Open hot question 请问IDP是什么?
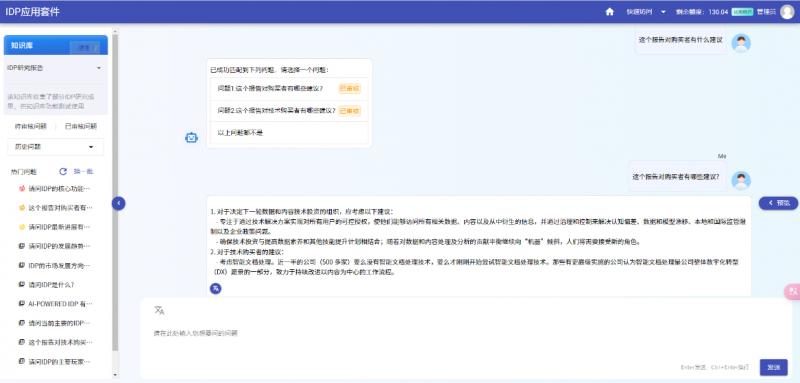800x383 pixels. (51, 285)
